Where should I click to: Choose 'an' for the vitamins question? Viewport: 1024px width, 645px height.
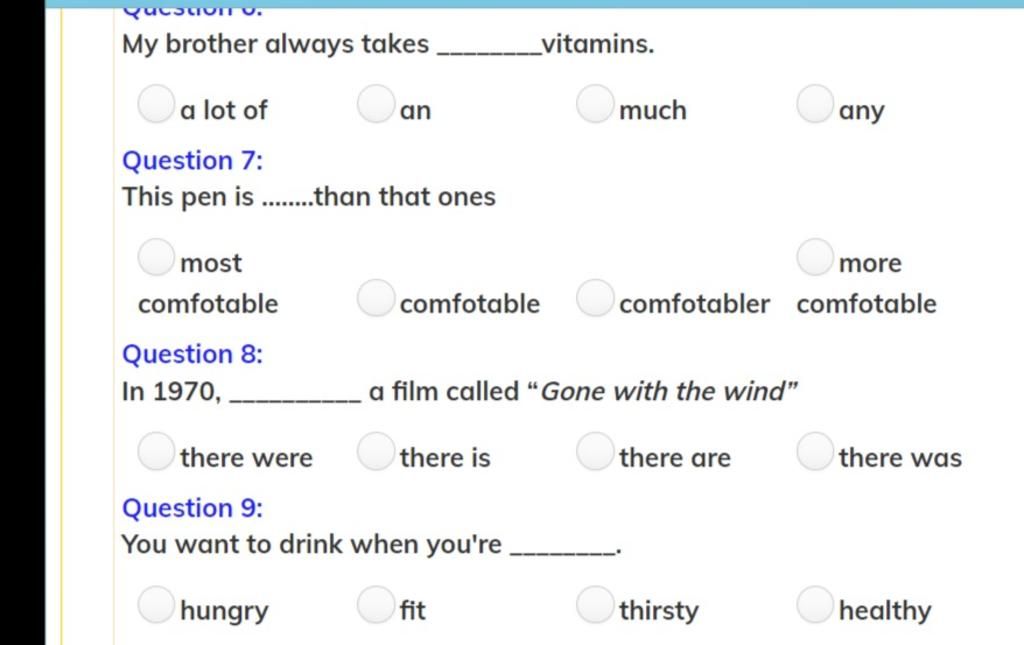pyautogui.click(x=376, y=104)
